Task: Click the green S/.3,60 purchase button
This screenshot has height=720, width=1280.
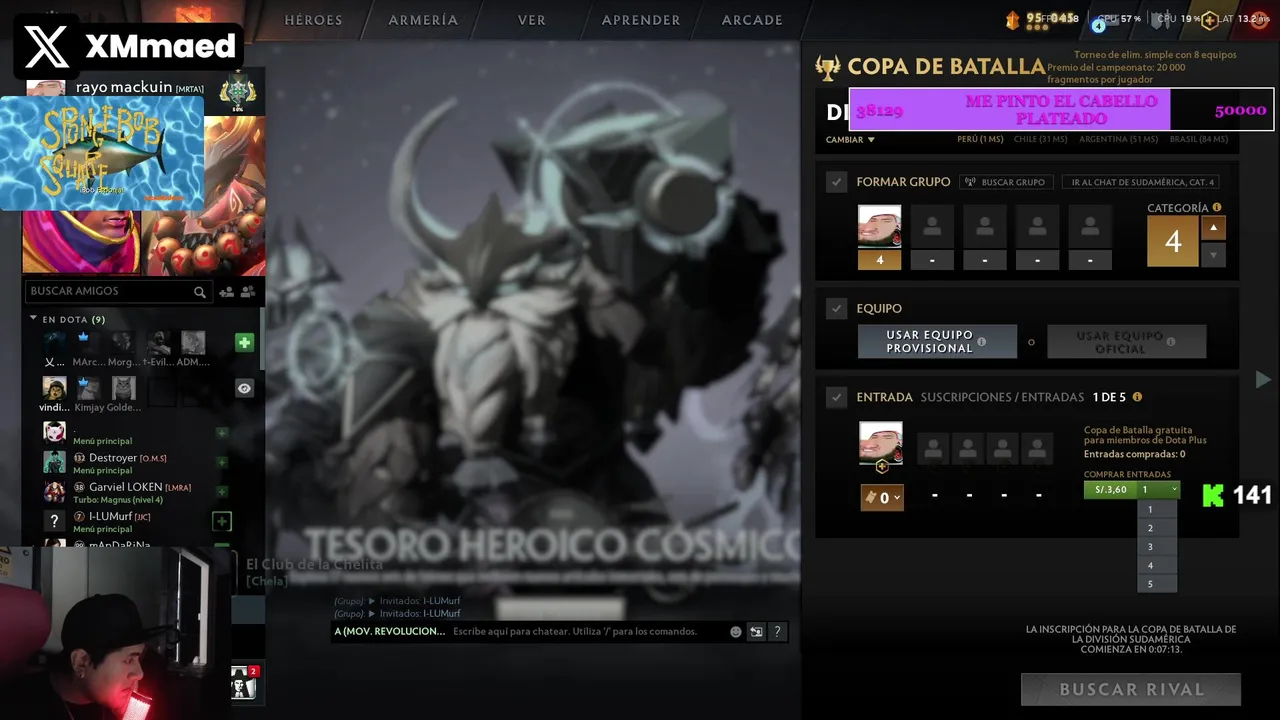Action: point(1110,490)
